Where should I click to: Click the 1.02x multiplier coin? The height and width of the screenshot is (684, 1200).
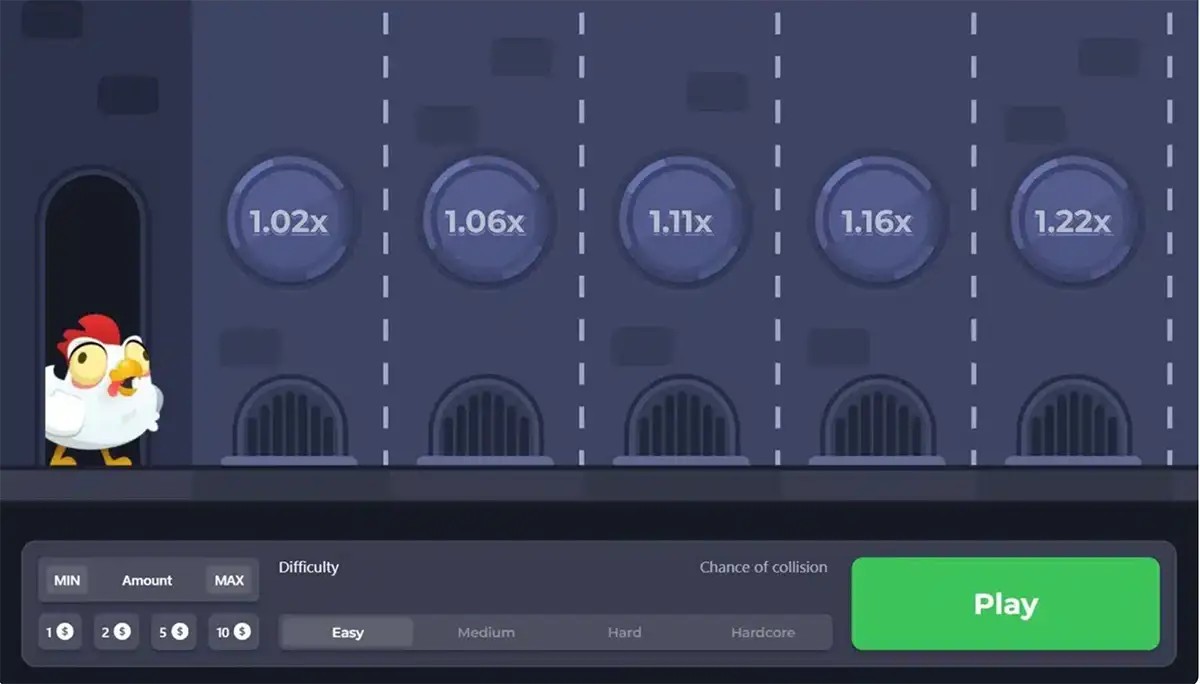point(289,220)
